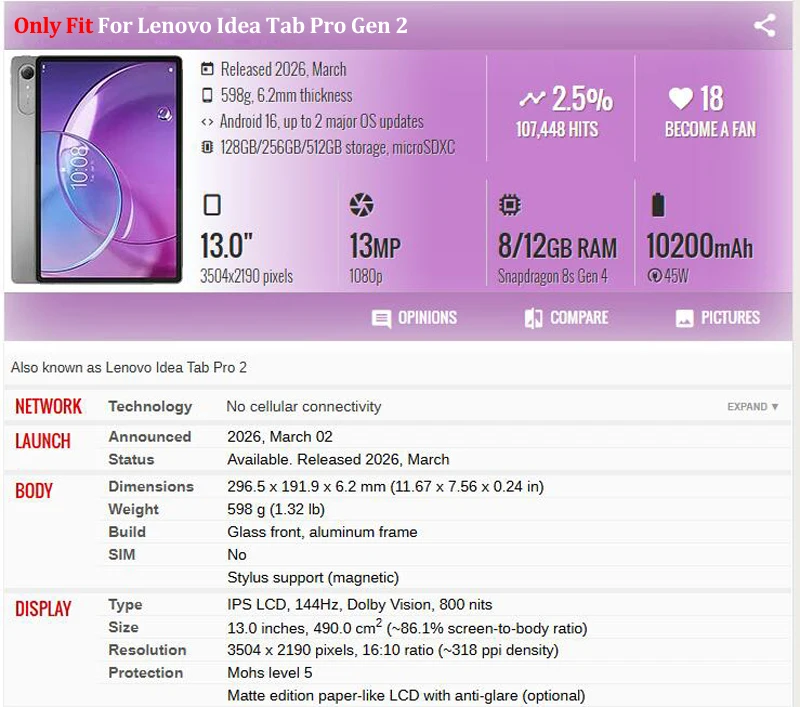Screen dimensions: 800x707
Task: Click the 'No' value in the SIM row
Action: coord(237,554)
